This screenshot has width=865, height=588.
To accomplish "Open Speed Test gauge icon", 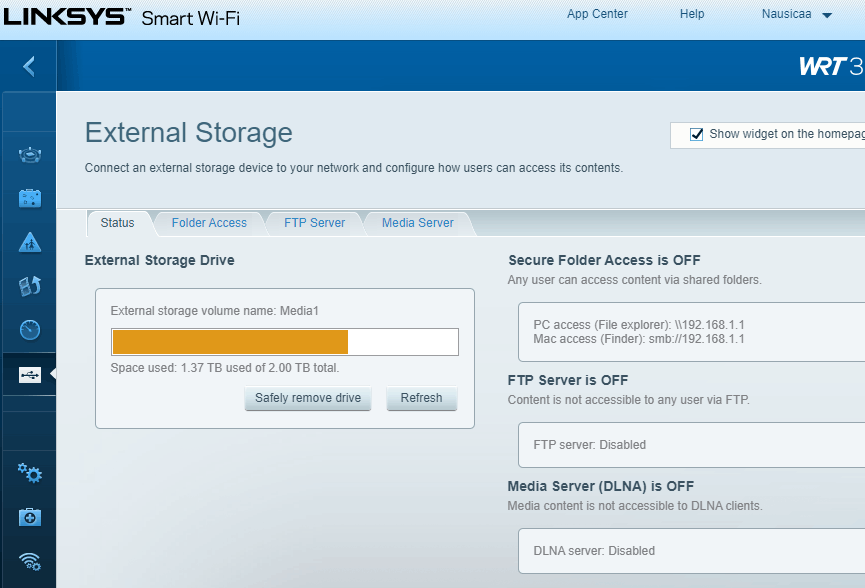I will [x=30, y=330].
